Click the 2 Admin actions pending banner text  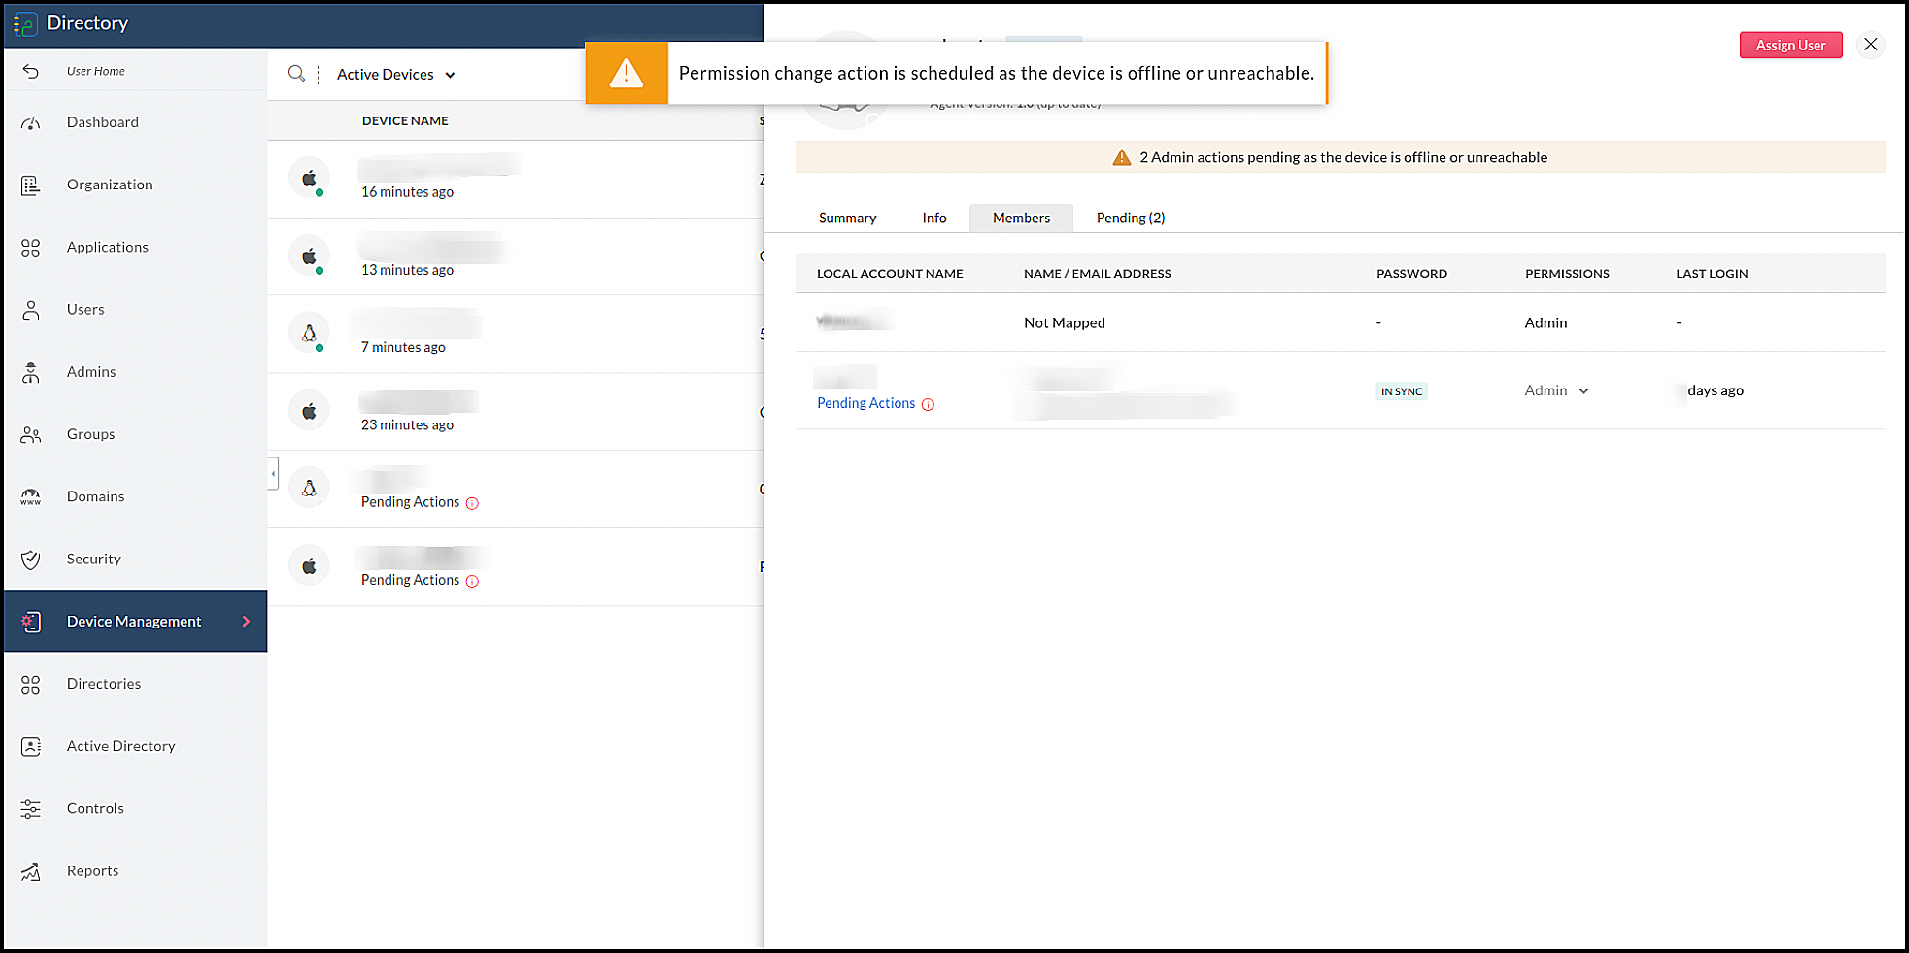[1343, 158]
